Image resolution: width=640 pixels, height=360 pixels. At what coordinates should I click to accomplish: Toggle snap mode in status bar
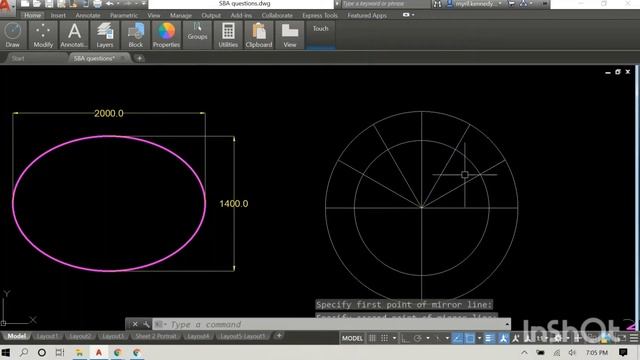tap(384, 338)
